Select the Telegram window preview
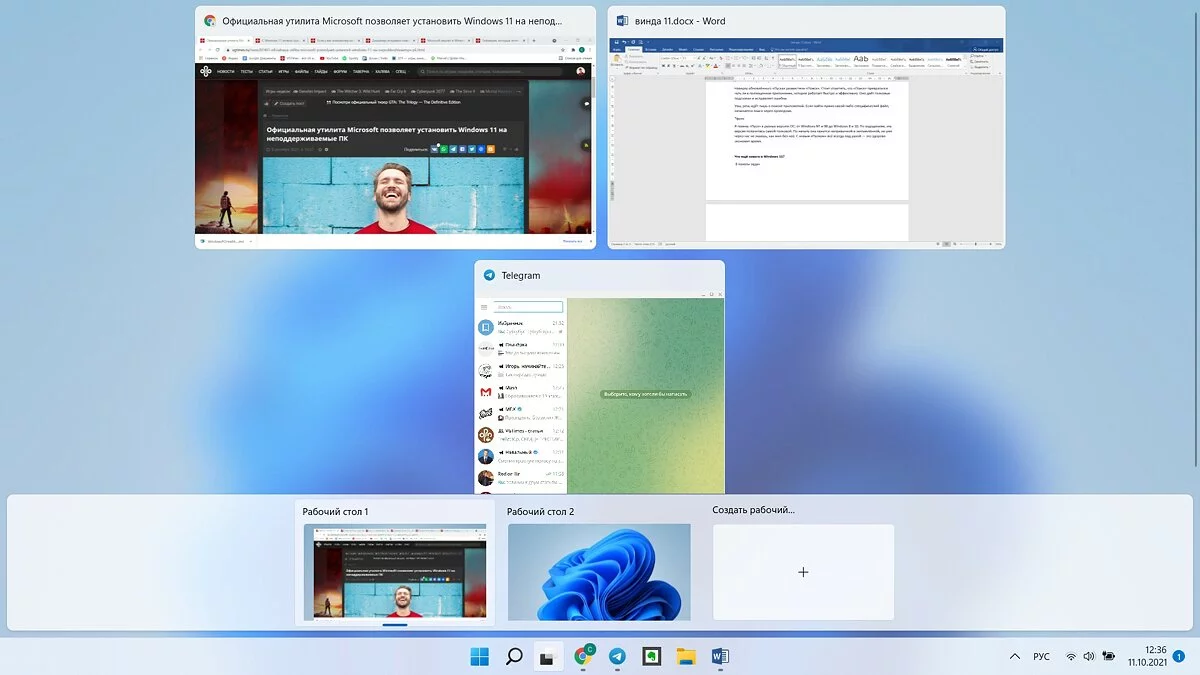The height and width of the screenshot is (675, 1200). [599, 390]
